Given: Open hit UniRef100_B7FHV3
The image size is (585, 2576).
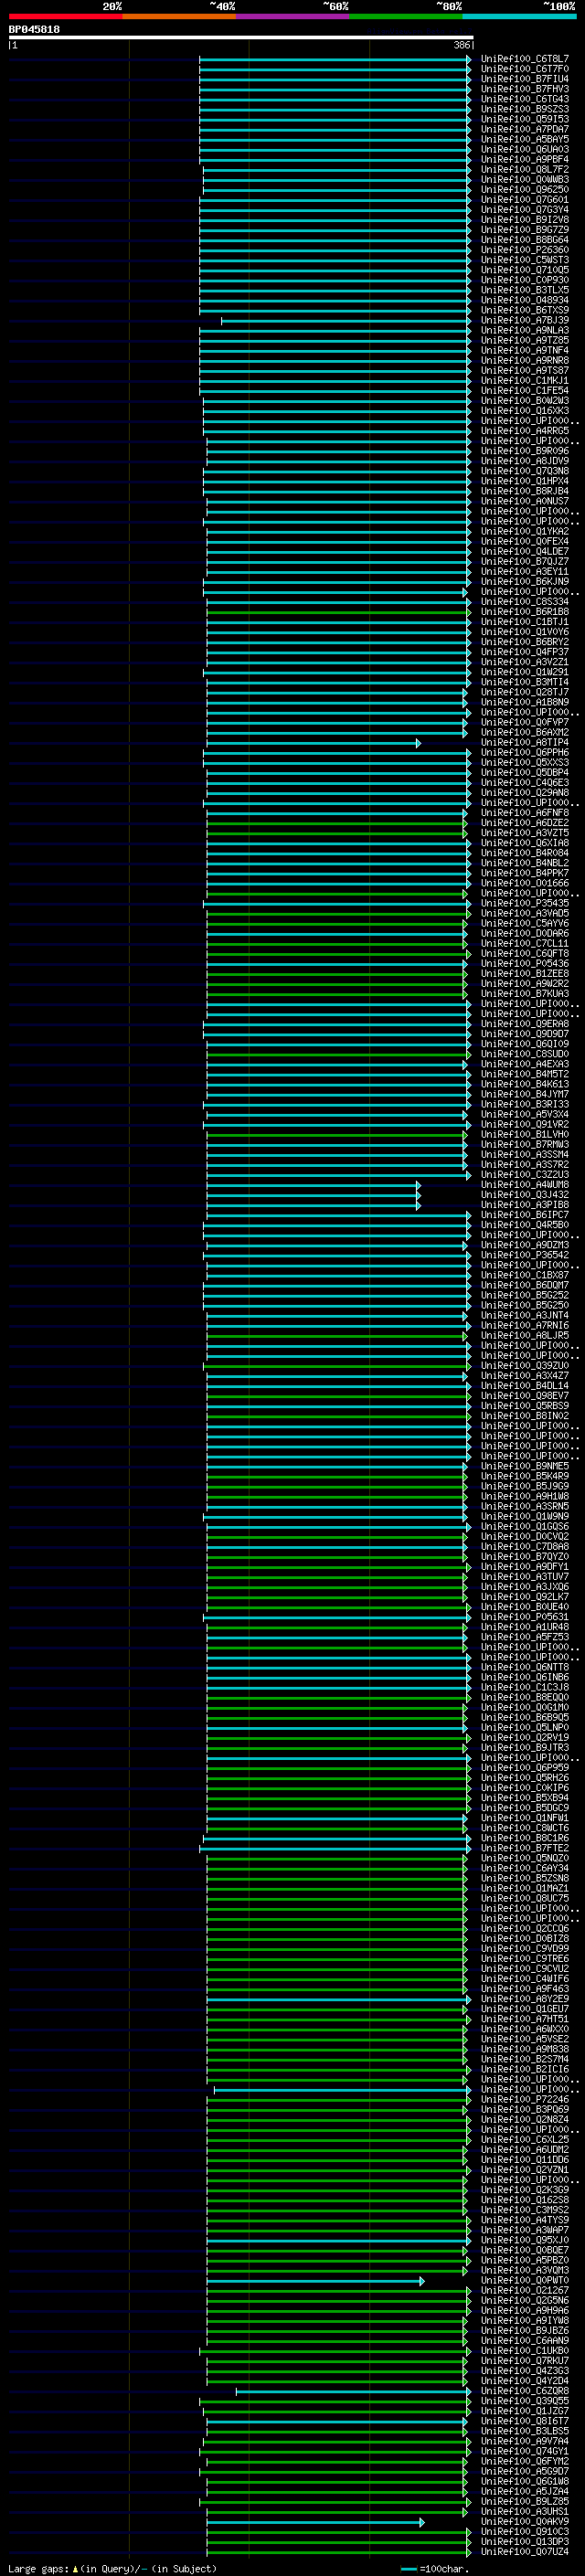Looking at the screenshot, I should 525,89.
